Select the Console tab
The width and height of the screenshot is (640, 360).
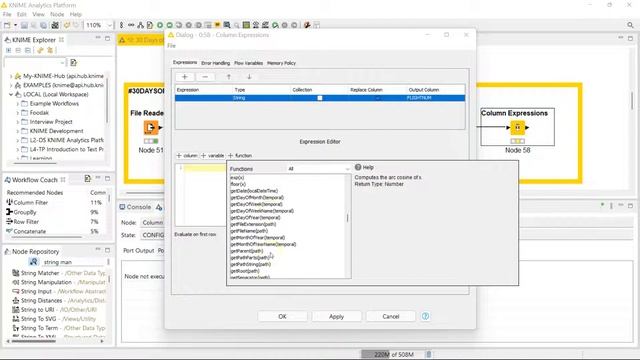pyautogui.click(x=135, y=207)
